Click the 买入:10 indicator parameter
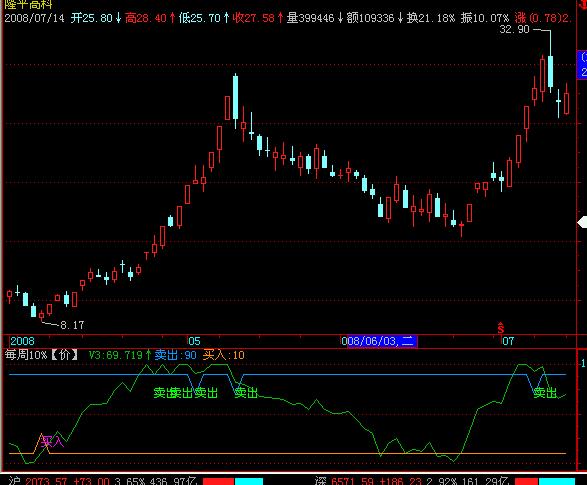 [x=223, y=355]
